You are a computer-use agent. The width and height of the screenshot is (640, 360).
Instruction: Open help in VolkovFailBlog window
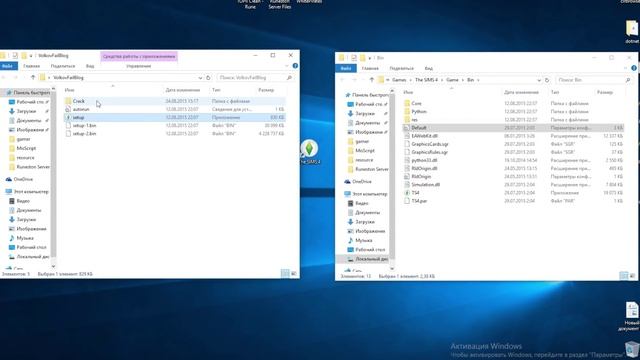click(x=295, y=66)
